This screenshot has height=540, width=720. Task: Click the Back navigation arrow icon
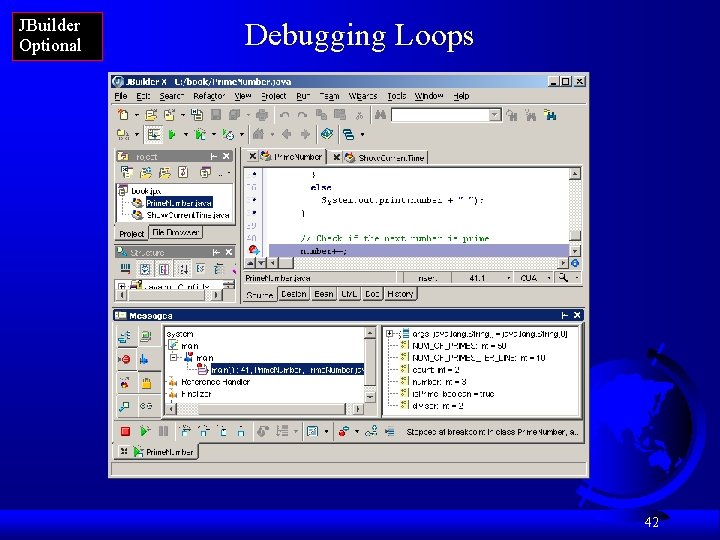point(287,134)
